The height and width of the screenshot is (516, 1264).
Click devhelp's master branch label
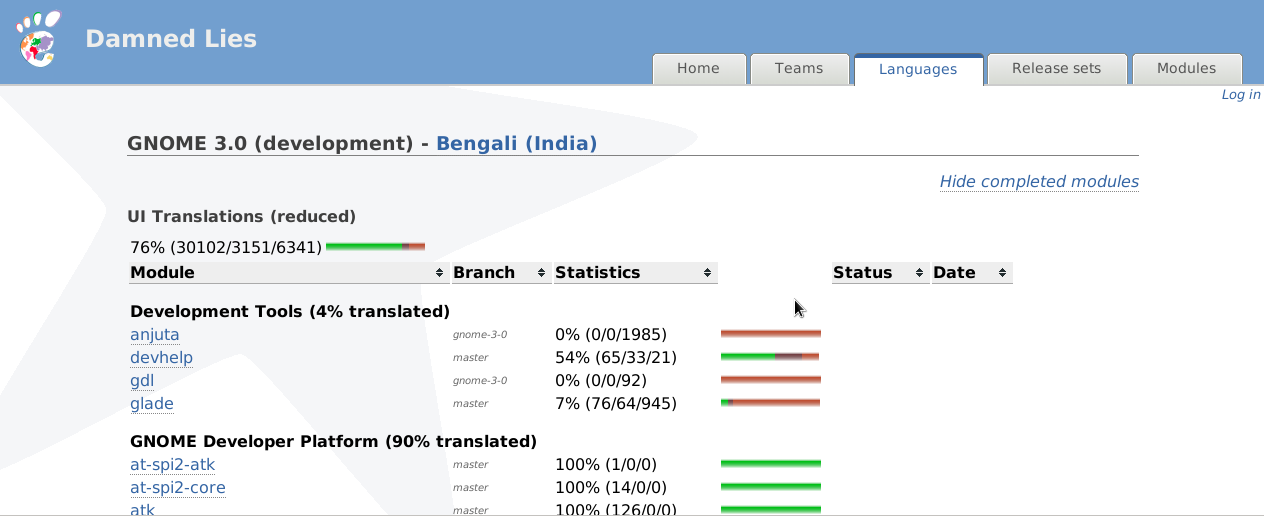click(470, 358)
